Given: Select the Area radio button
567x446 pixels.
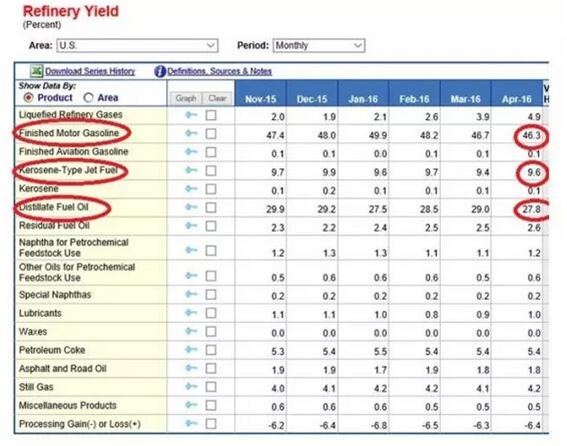Looking at the screenshot, I should point(88,98).
